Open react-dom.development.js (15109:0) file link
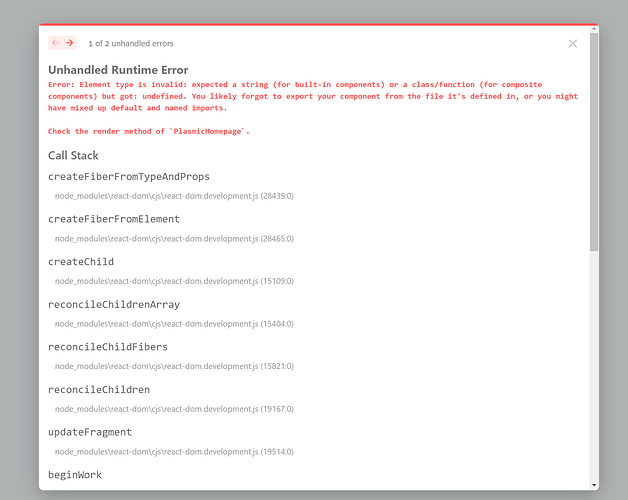The image size is (628, 500). 174,281
